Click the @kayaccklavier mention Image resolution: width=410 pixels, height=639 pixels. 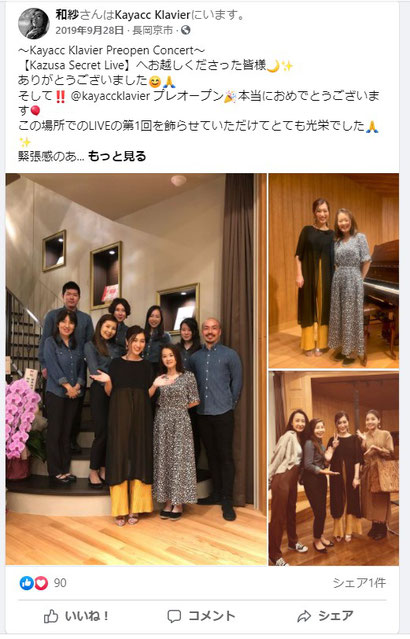click(x=110, y=96)
